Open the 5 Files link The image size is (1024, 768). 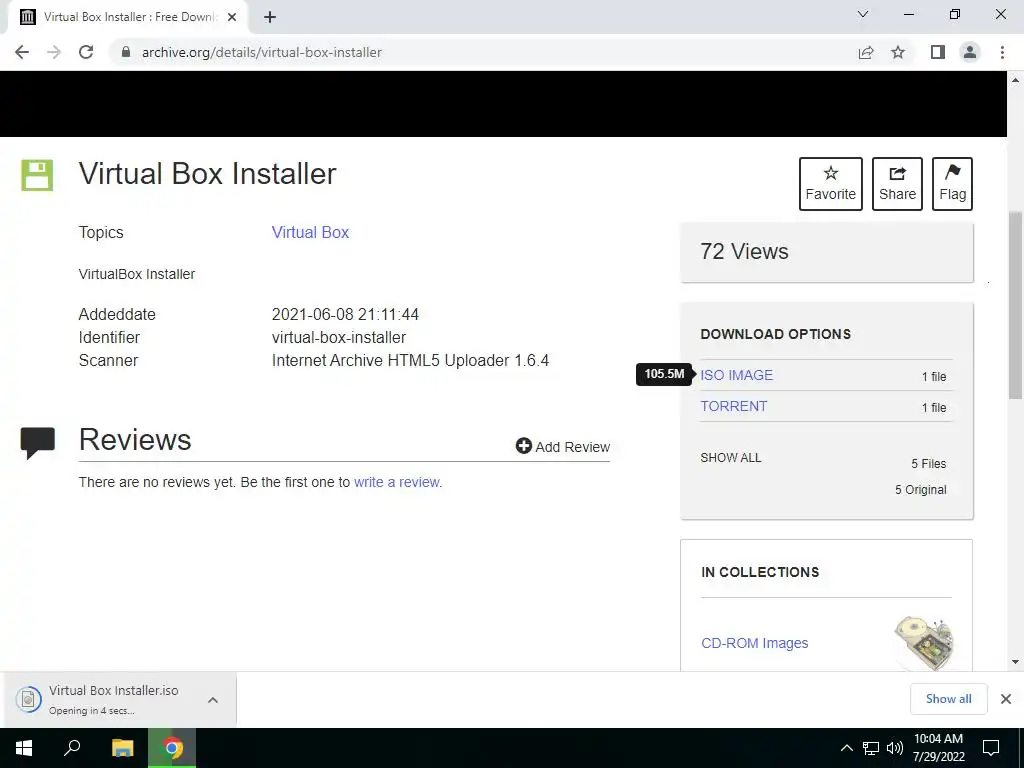click(929, 464)
